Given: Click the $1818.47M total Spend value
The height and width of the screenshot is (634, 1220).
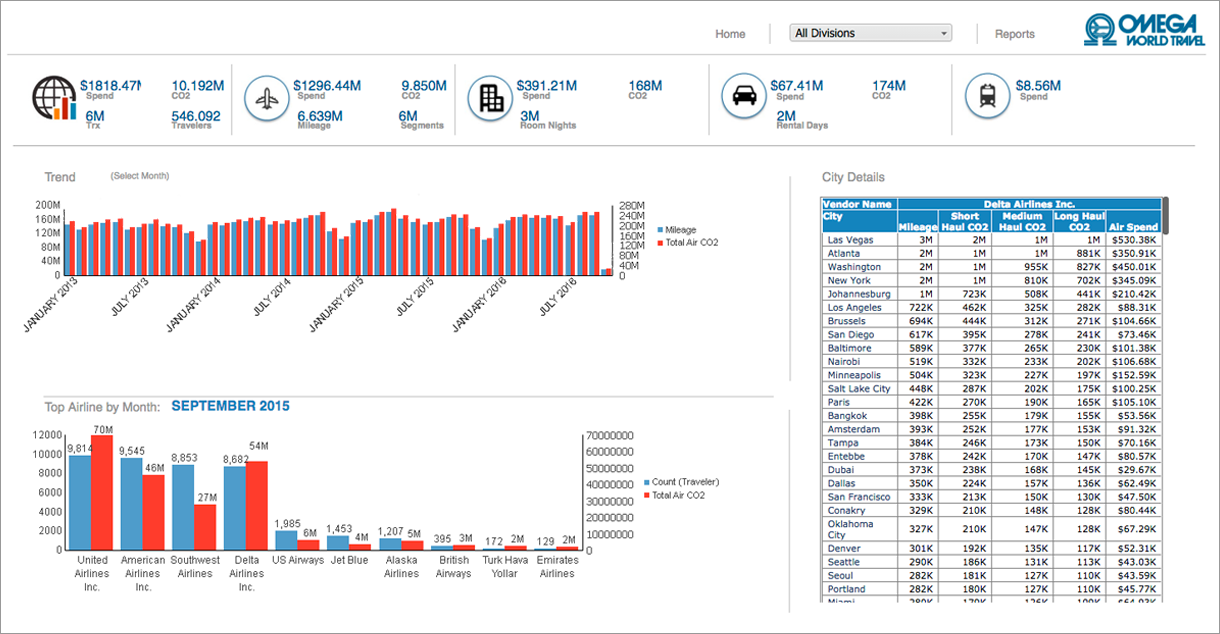Looking at the screenshot, I should [x=111, y=86].
